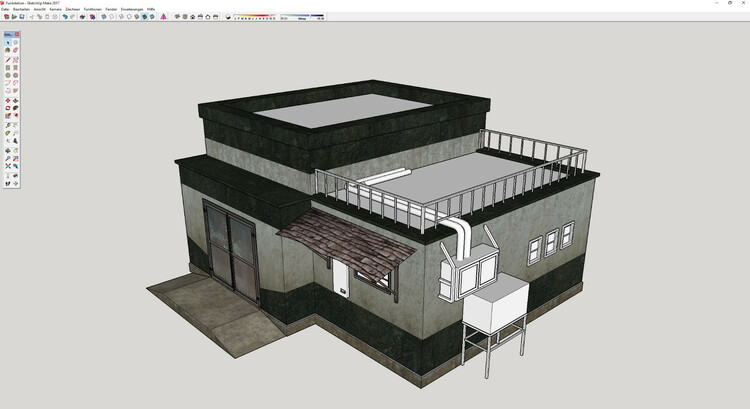Select the Scale tool
The image size is (750, 409).
coord(8,115)
